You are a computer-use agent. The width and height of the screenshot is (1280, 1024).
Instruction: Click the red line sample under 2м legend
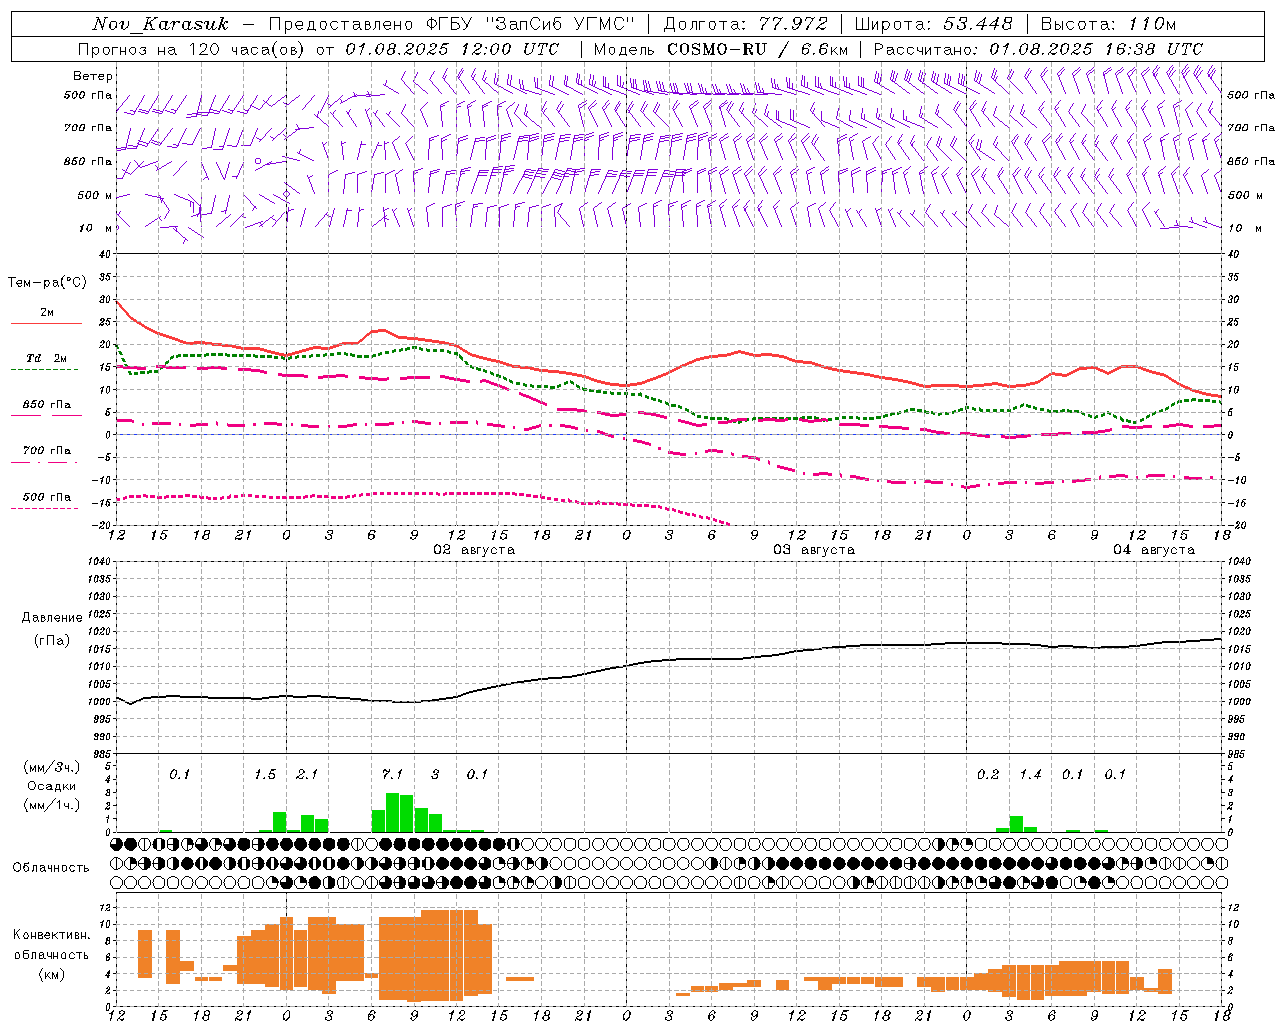(x=46, y=323)
